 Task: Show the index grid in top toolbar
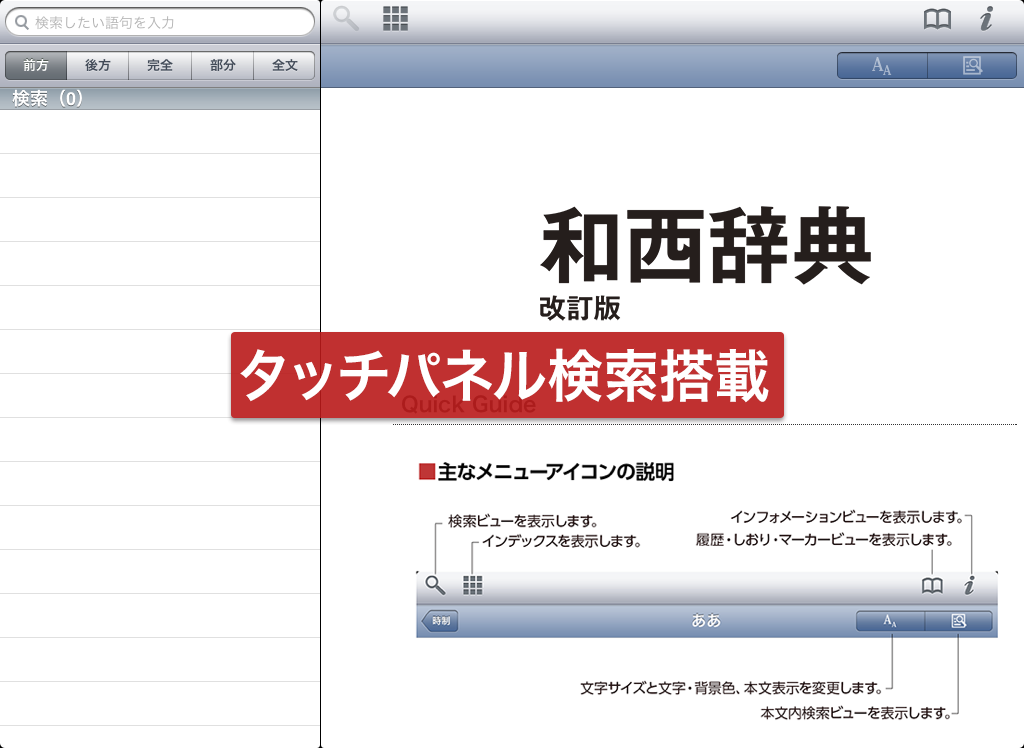396,19
